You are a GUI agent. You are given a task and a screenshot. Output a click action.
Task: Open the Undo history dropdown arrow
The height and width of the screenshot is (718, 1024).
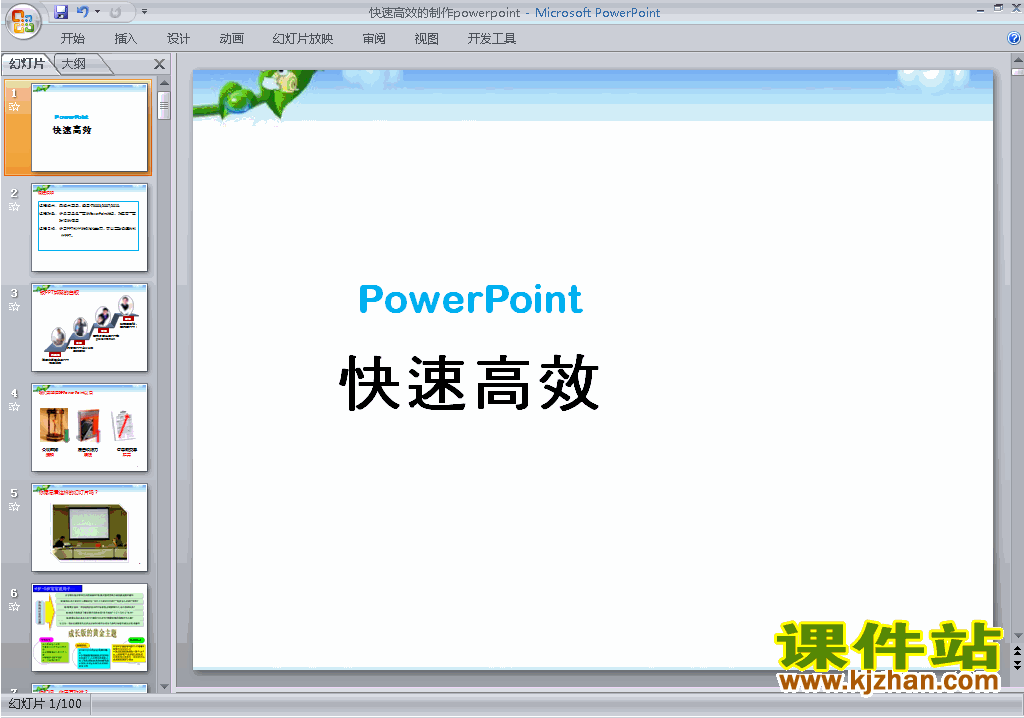[x=97, y=12]
